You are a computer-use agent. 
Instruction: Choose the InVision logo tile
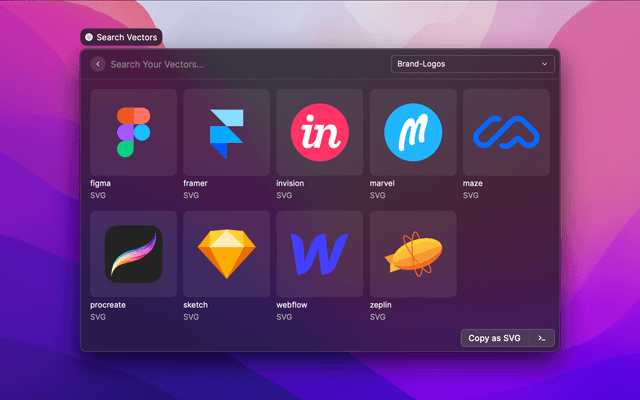click(x=319, y=132)
